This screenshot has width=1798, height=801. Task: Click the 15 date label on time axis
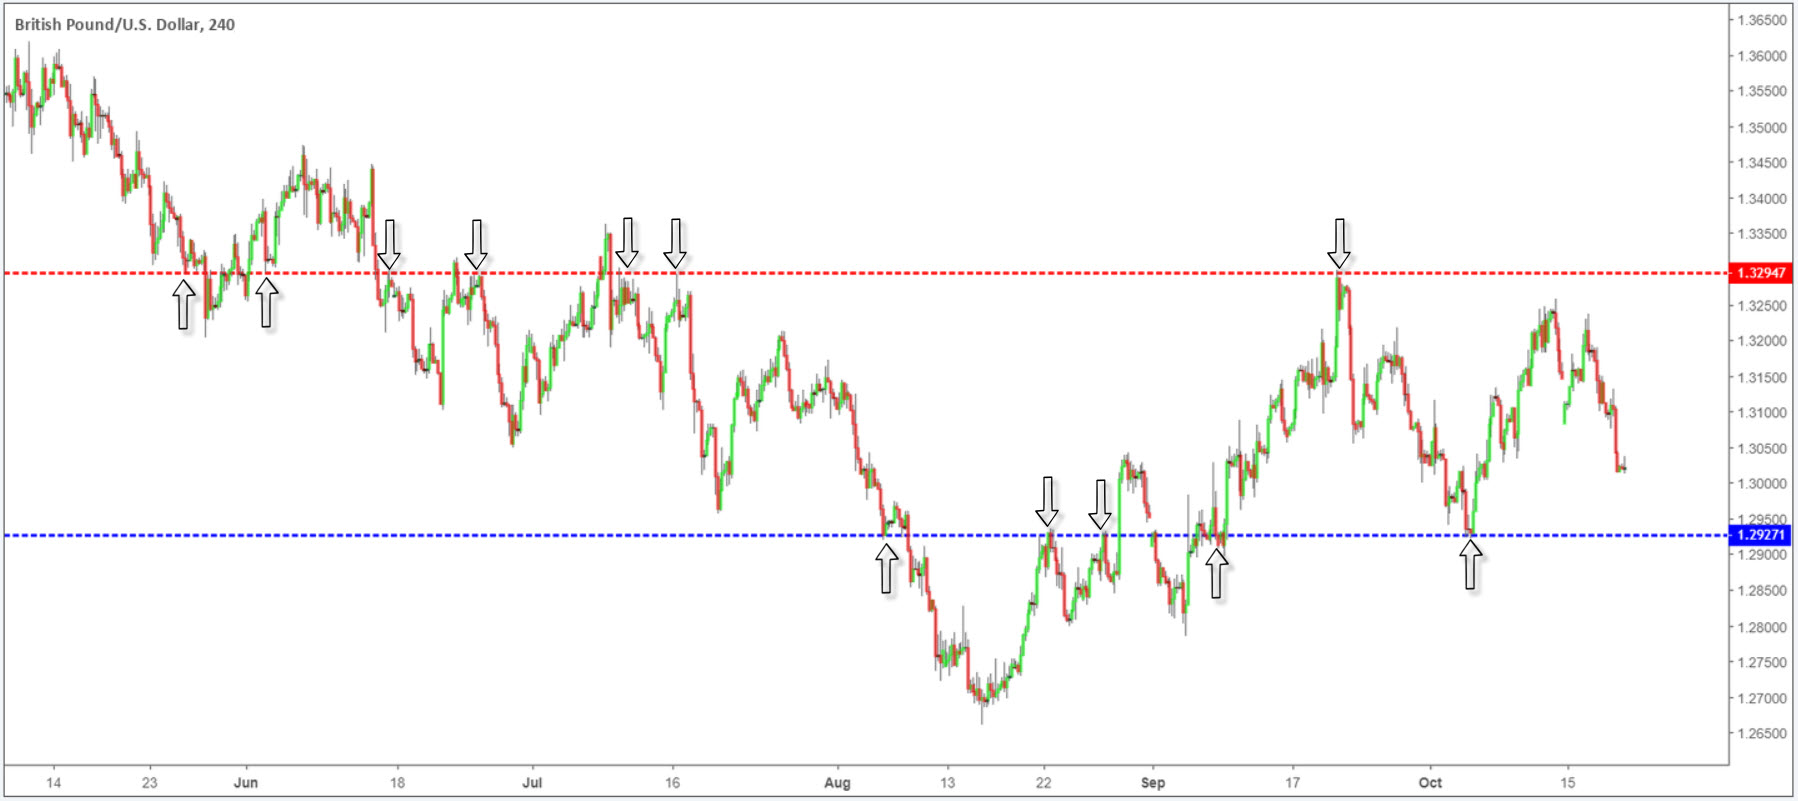(1567, 782)
